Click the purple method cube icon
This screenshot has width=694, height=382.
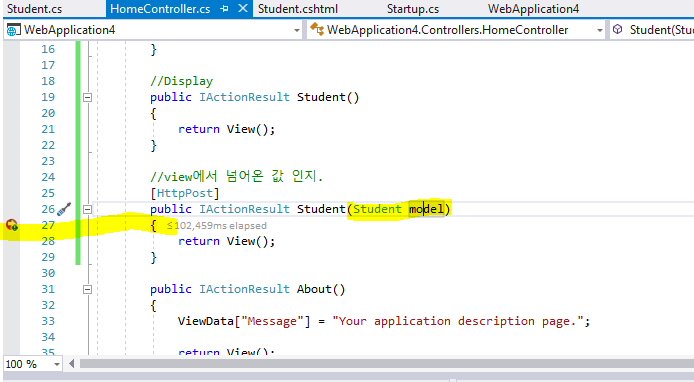617,29
